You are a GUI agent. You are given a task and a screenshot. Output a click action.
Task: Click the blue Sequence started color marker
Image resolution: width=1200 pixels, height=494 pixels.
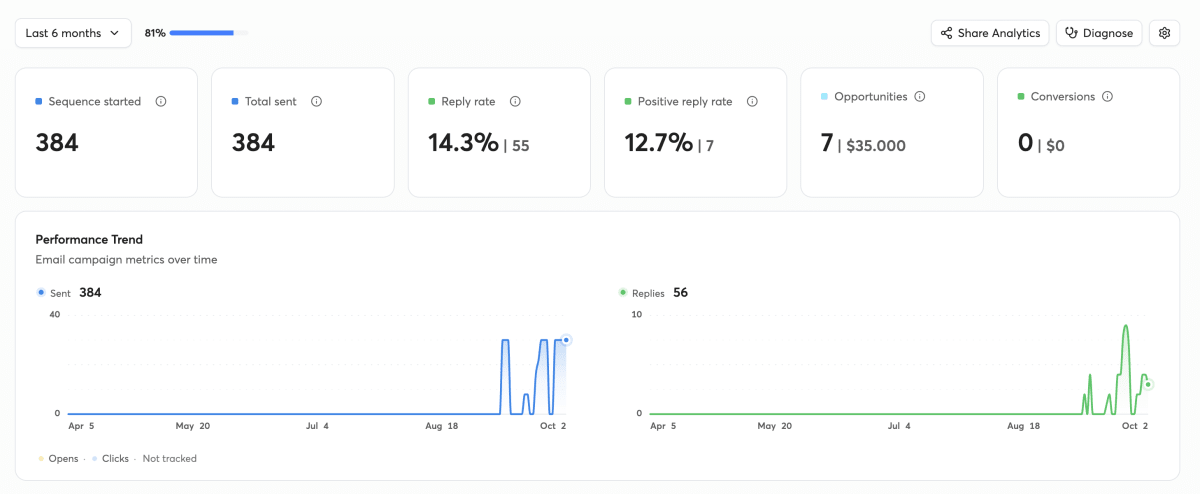tap(39, 101)
